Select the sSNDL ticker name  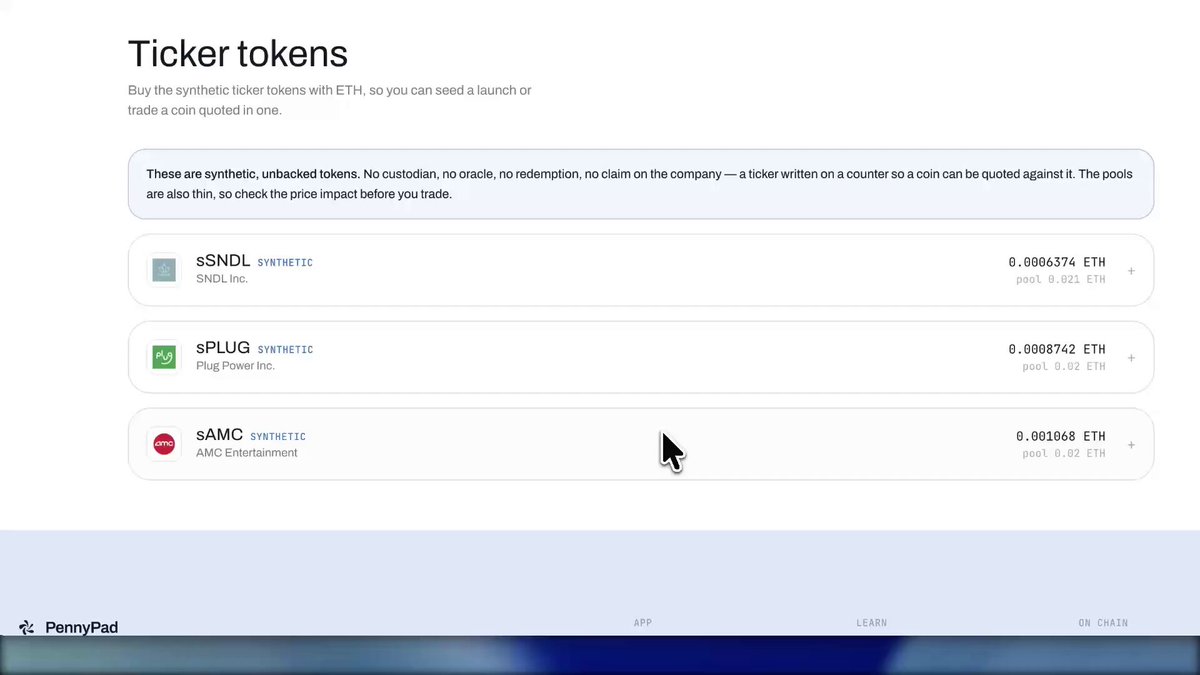[x=223, y=261]
